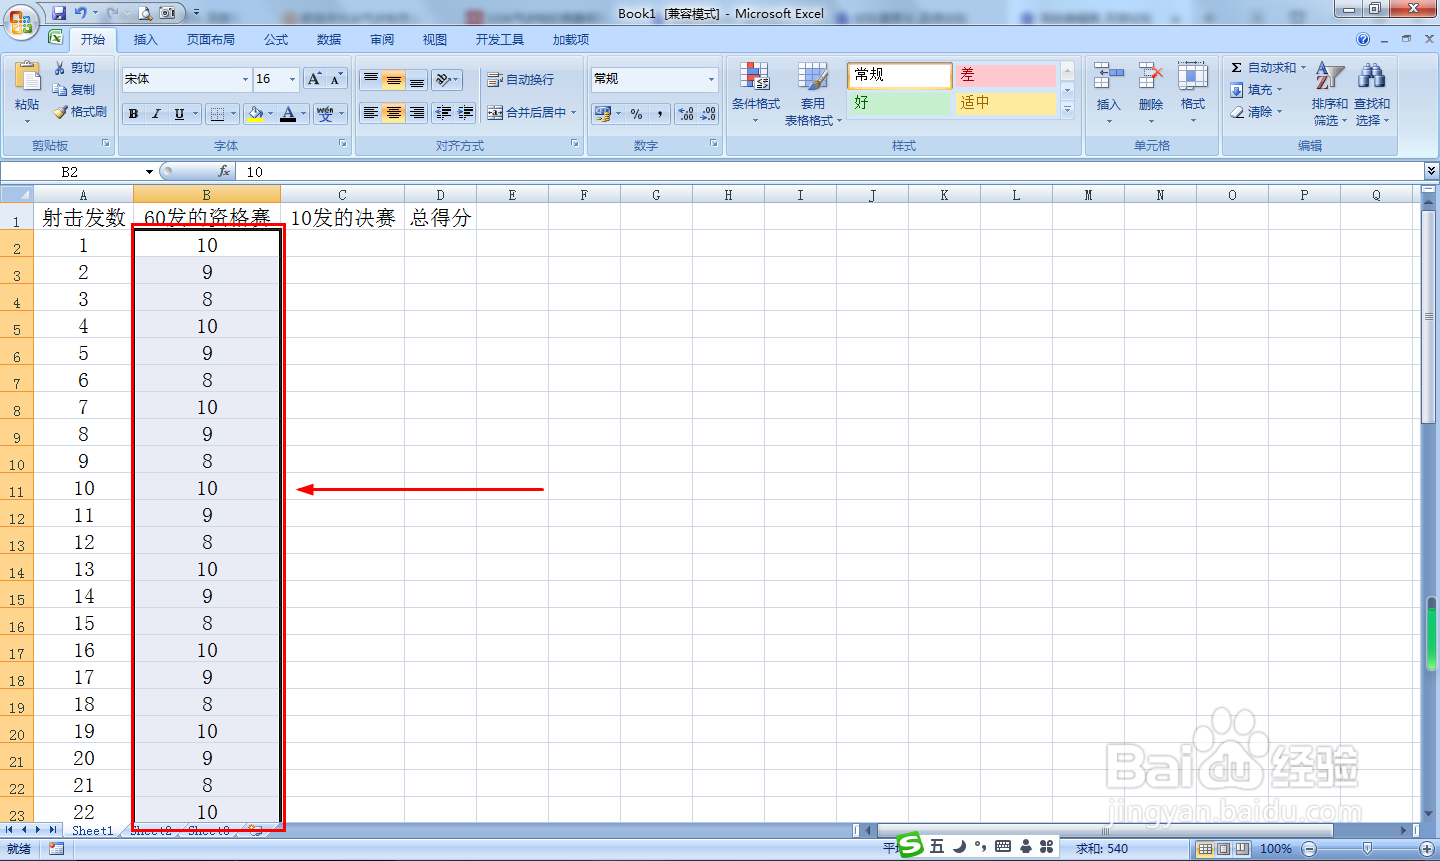Image resolution: width=1440 pixels, height=861 pixels.
Task: Open Find & Select binoculars (查找和选择)
Action: click(1372, 94)
